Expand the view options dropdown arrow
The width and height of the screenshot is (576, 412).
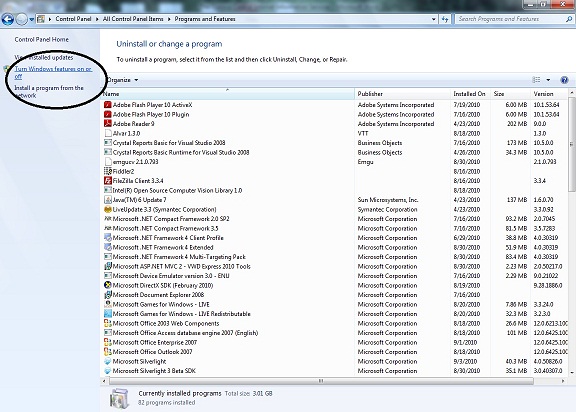pyautogui.click(x=548, y=80)
